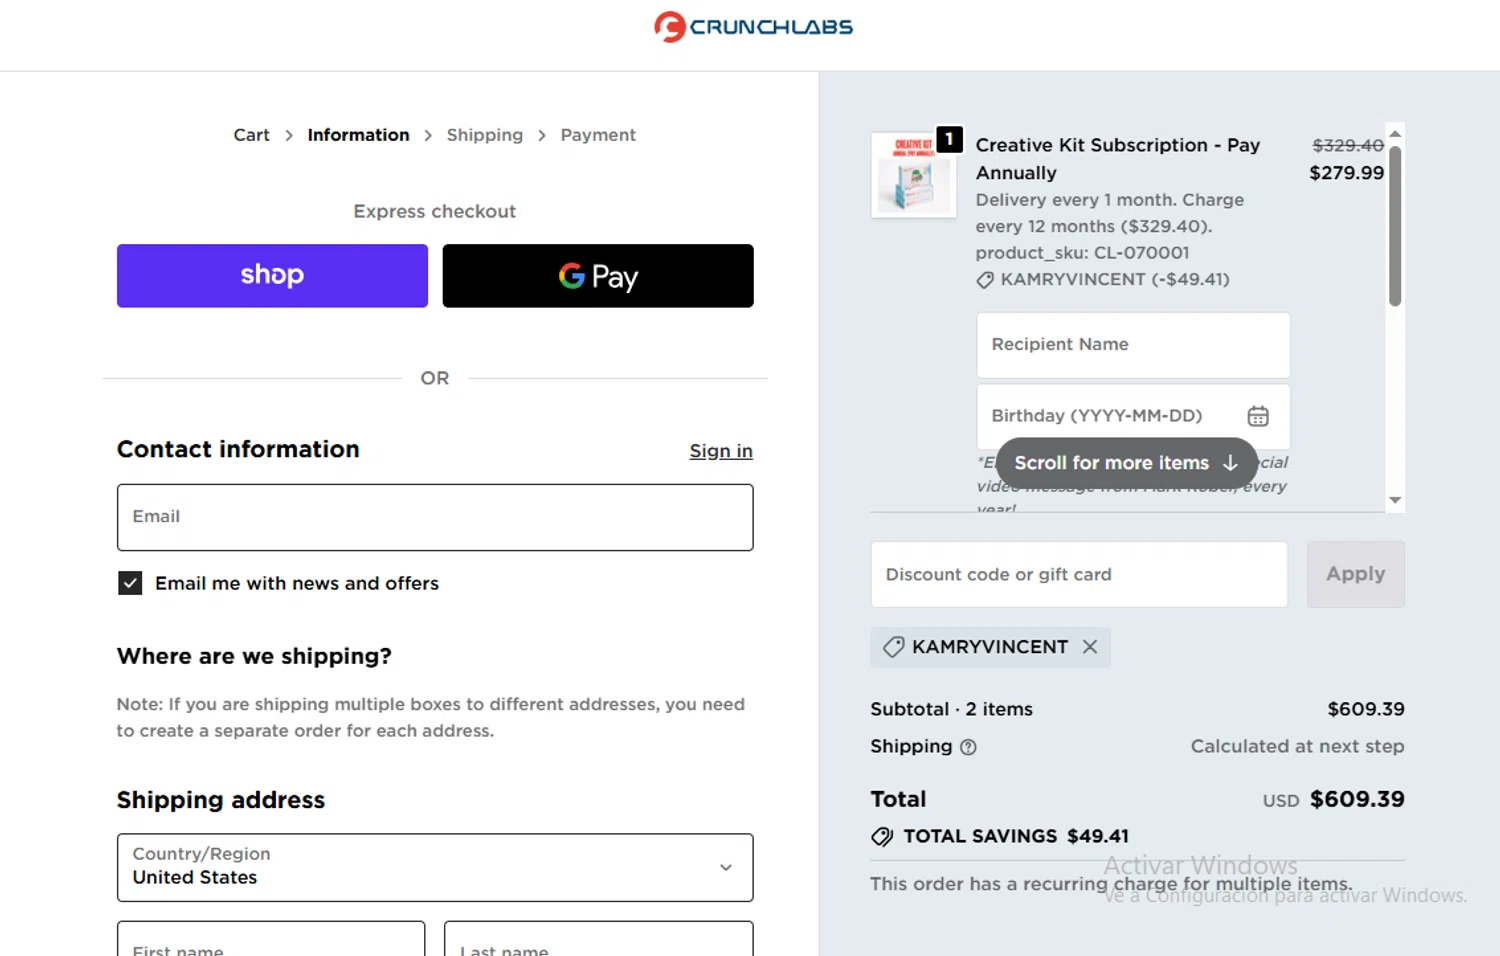Open the Country/Region dropdown

[434, 867]
